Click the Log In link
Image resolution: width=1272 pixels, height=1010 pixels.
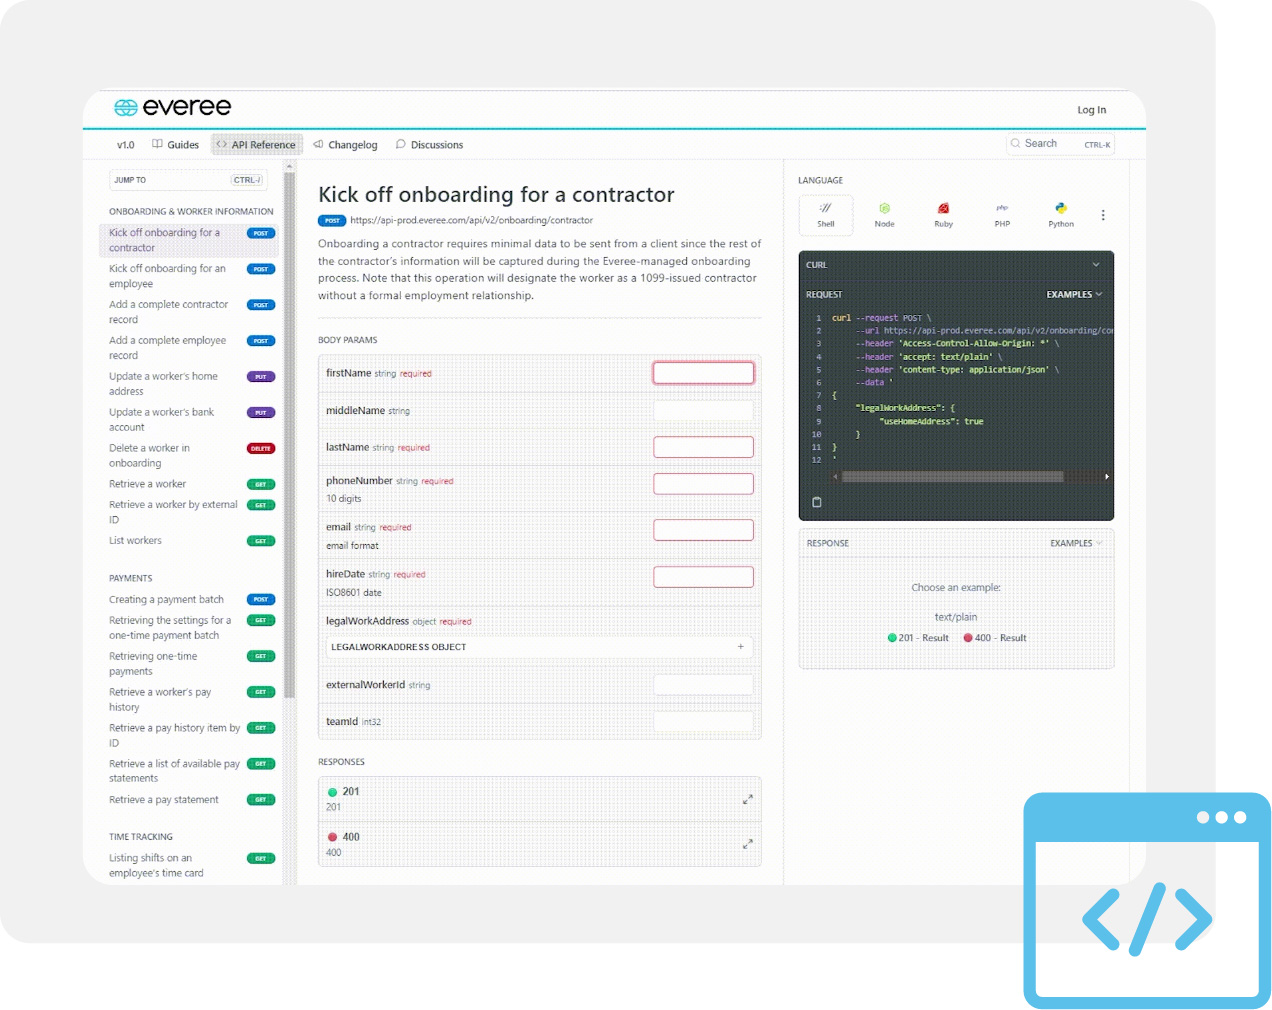pos(1091,110)
